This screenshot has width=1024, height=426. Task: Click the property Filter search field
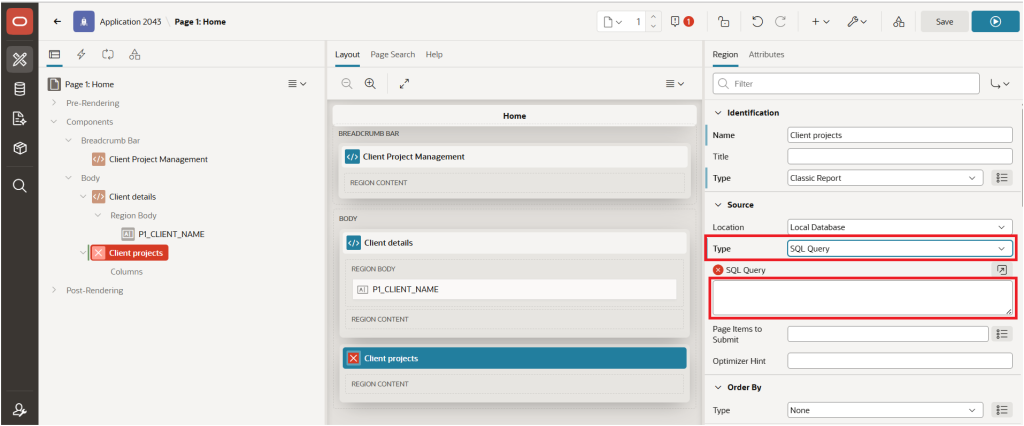[846, 84]
